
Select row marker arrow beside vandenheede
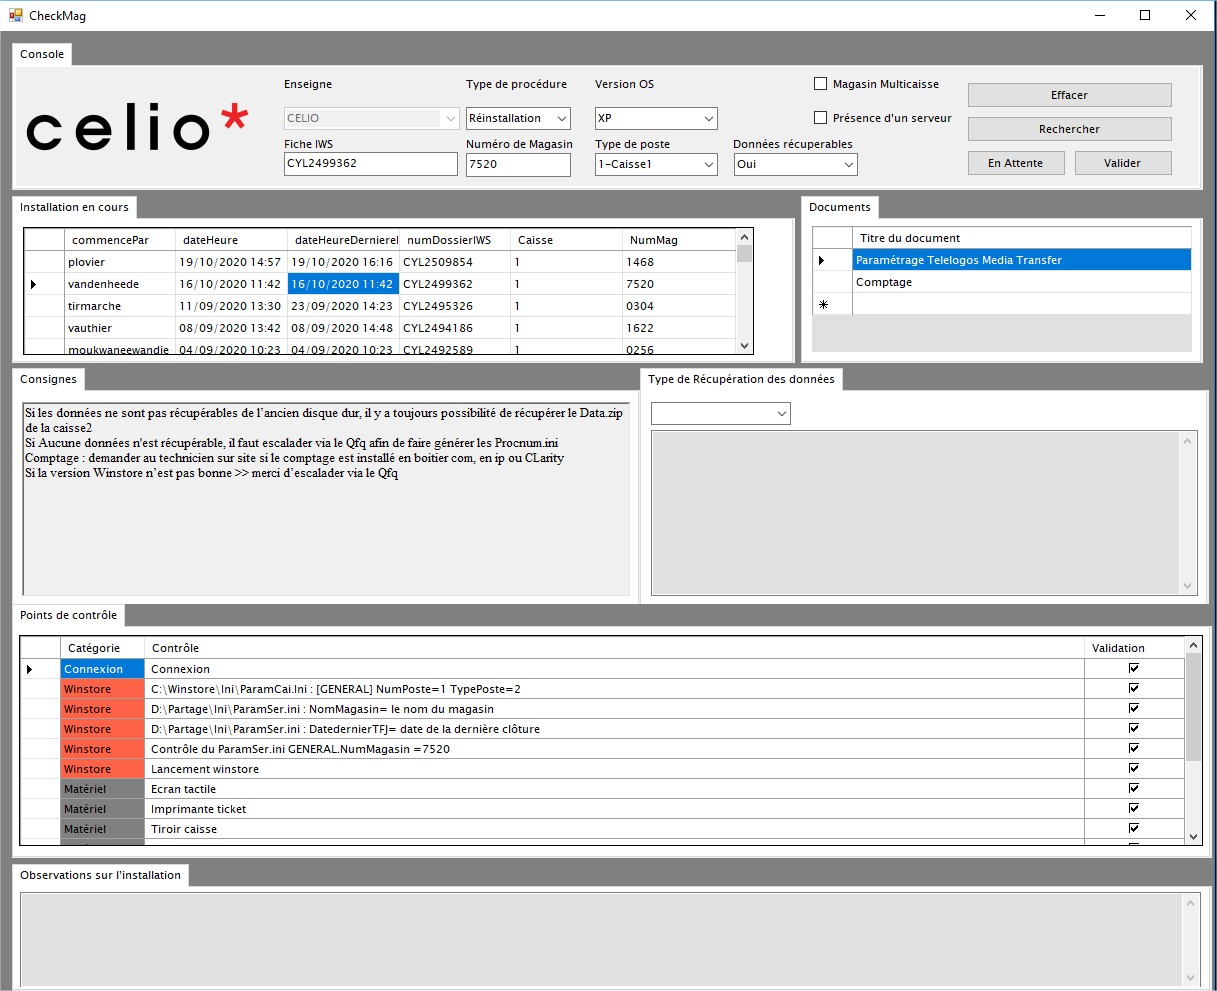click(34, 285)
